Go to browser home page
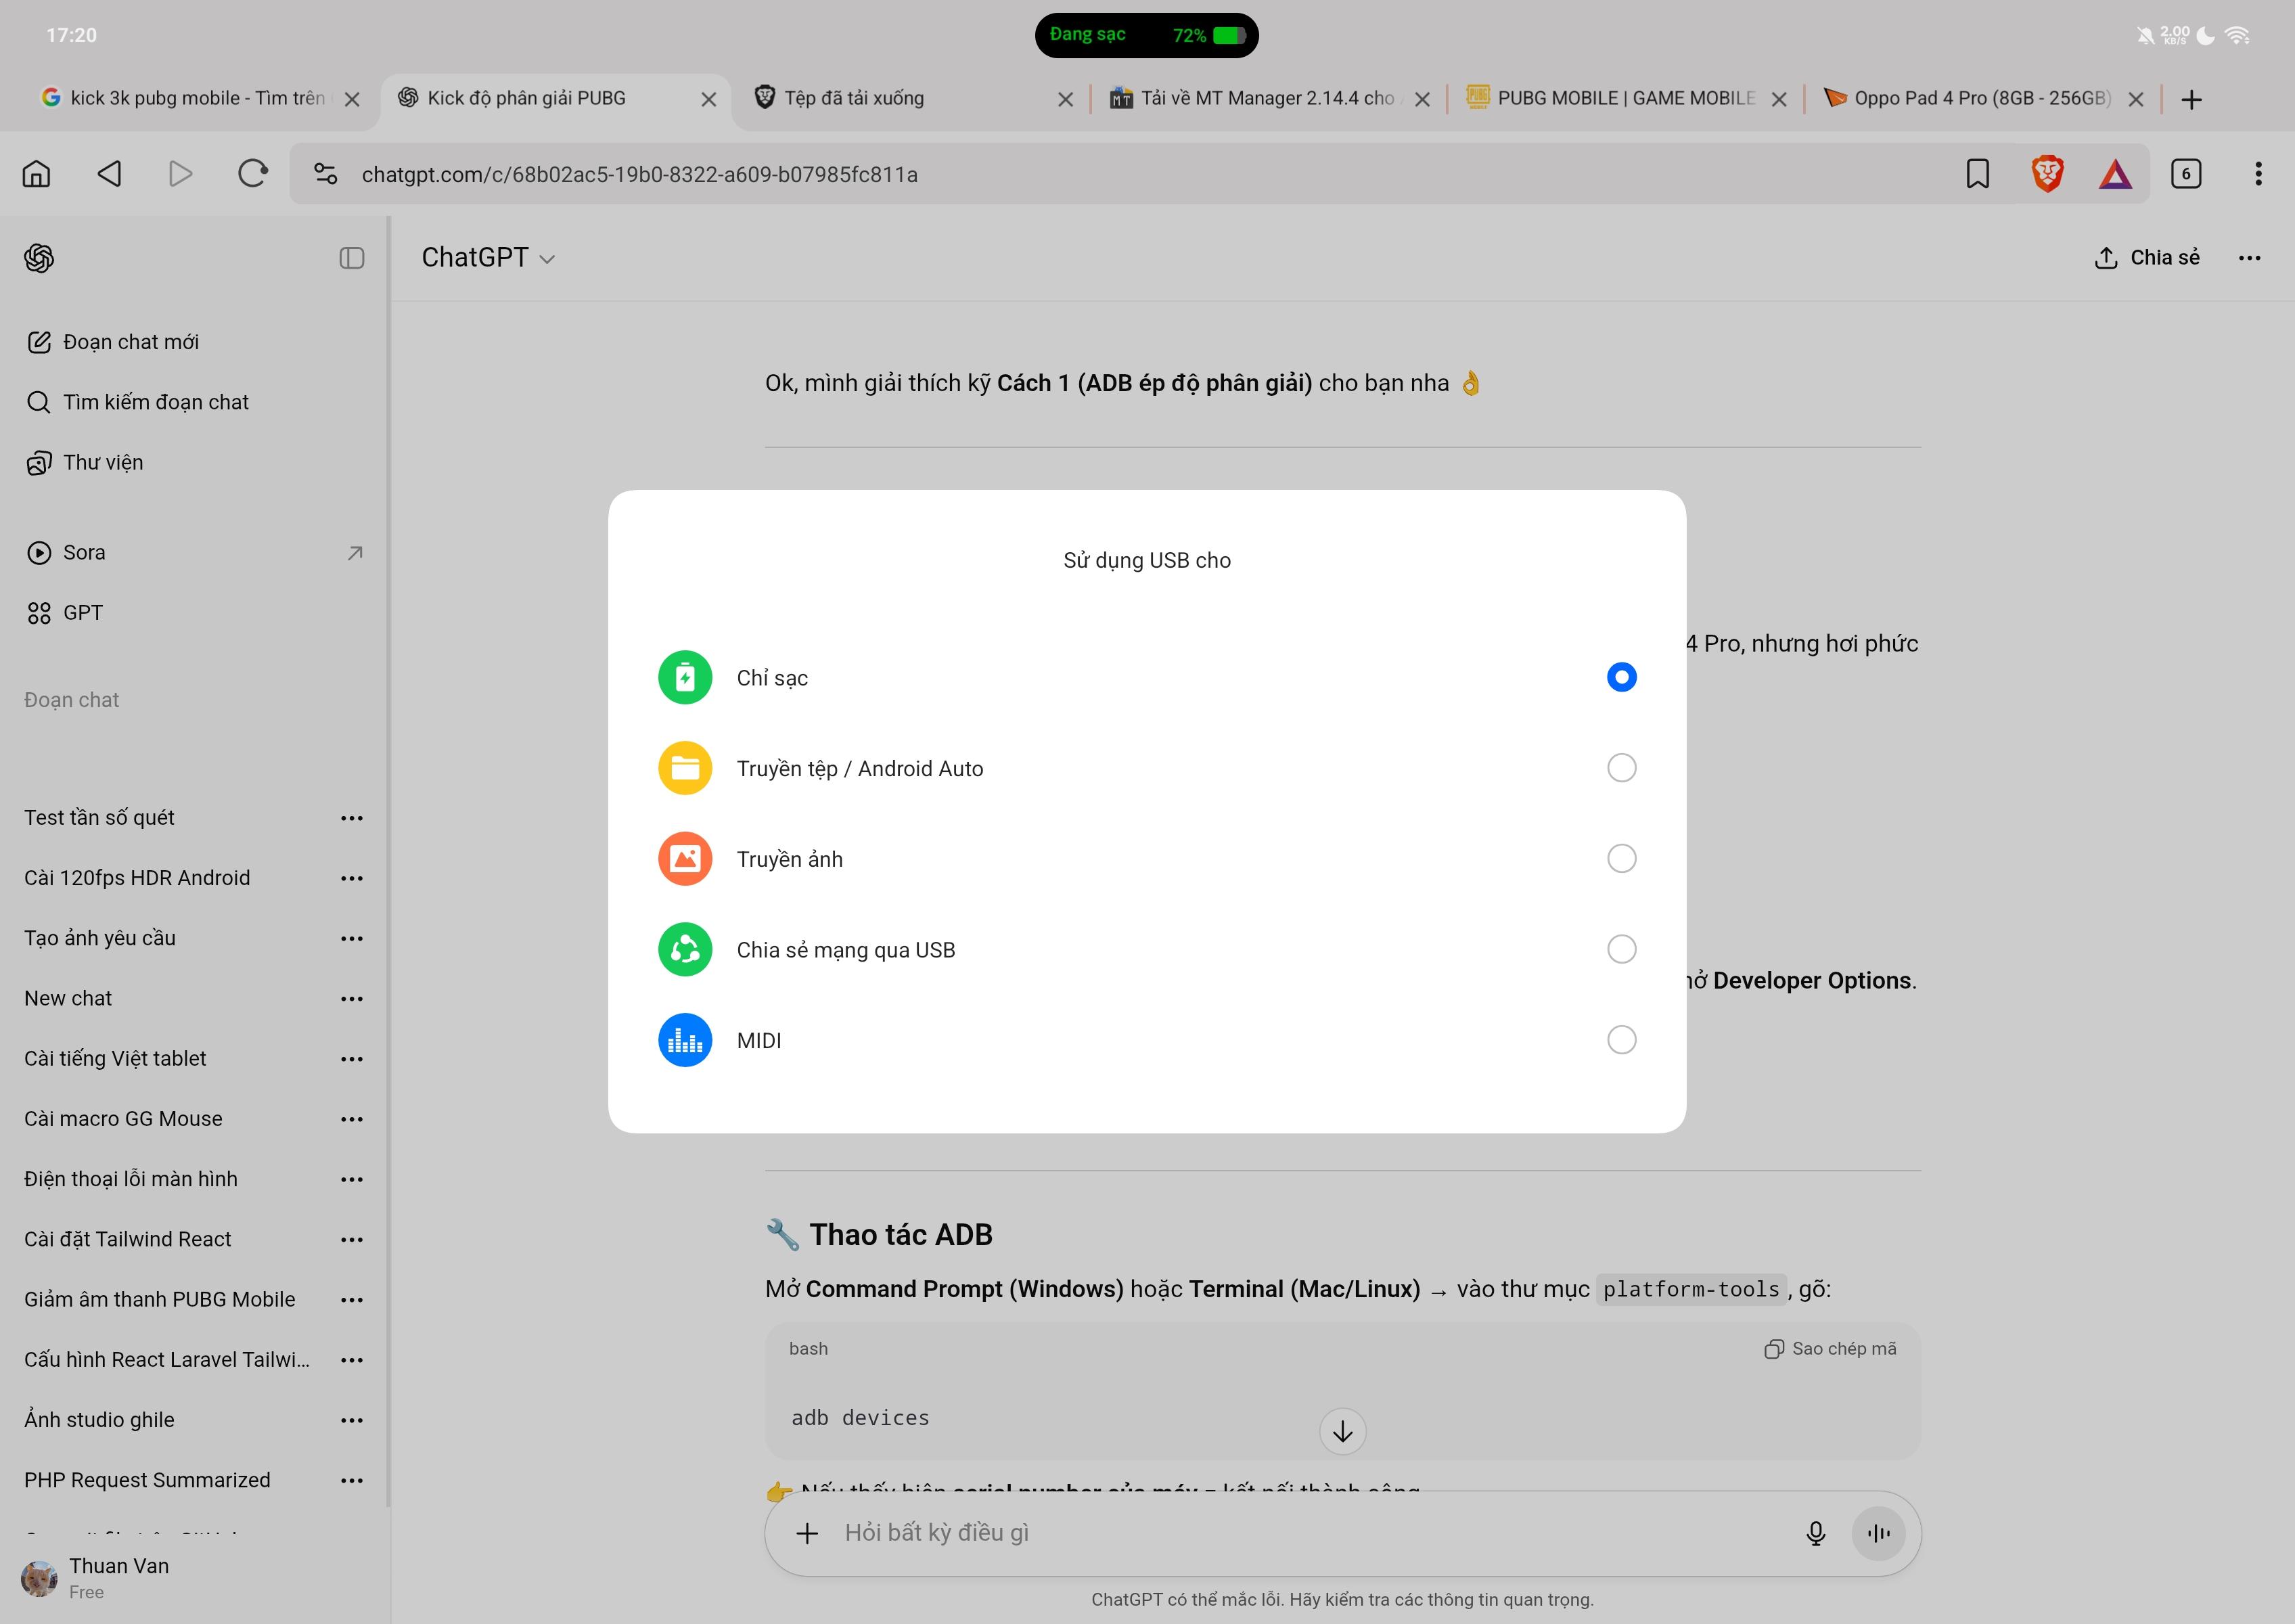Image resolution: width=2295 pixels, height=1624 pixels. coord(37,174)
